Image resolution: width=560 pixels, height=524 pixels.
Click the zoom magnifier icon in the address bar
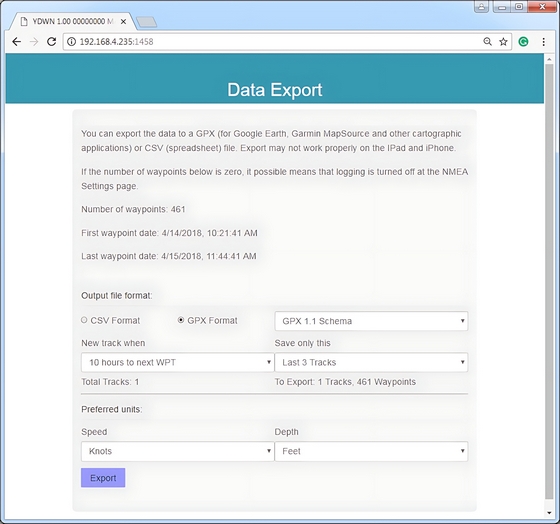click(488, 42)
